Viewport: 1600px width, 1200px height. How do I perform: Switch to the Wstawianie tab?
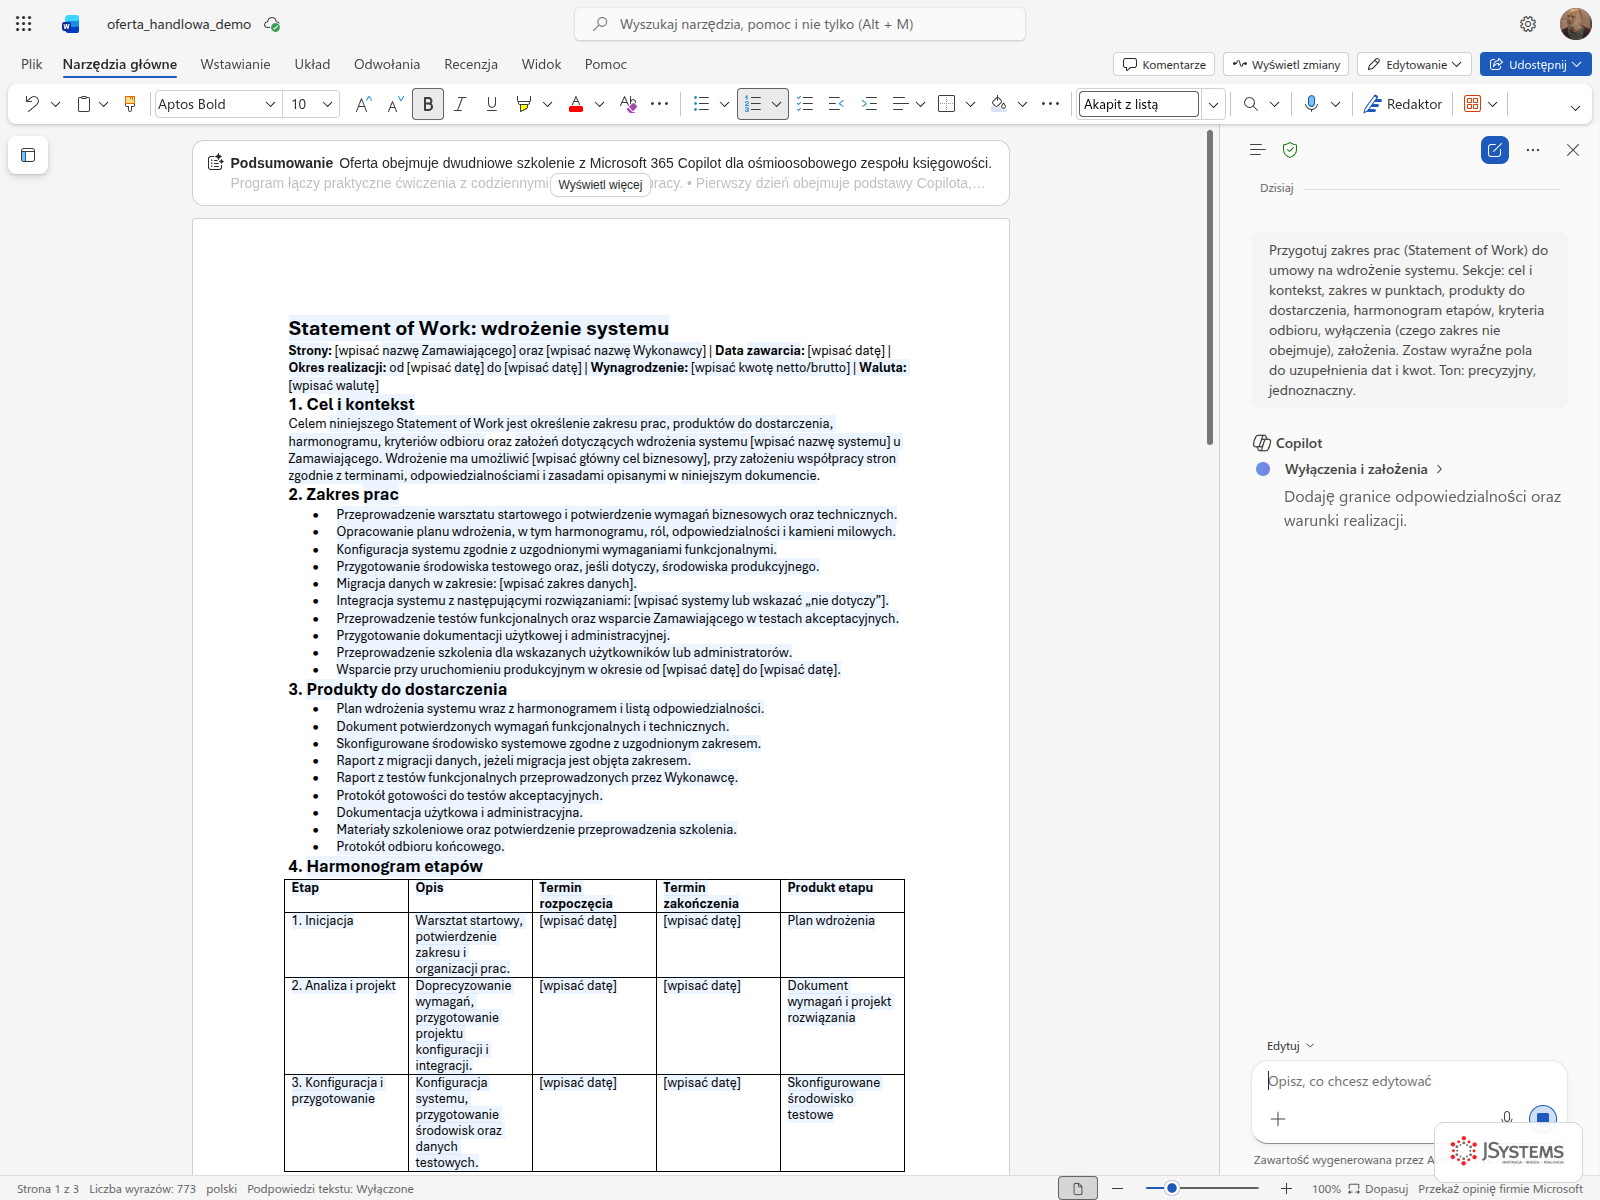235,64
